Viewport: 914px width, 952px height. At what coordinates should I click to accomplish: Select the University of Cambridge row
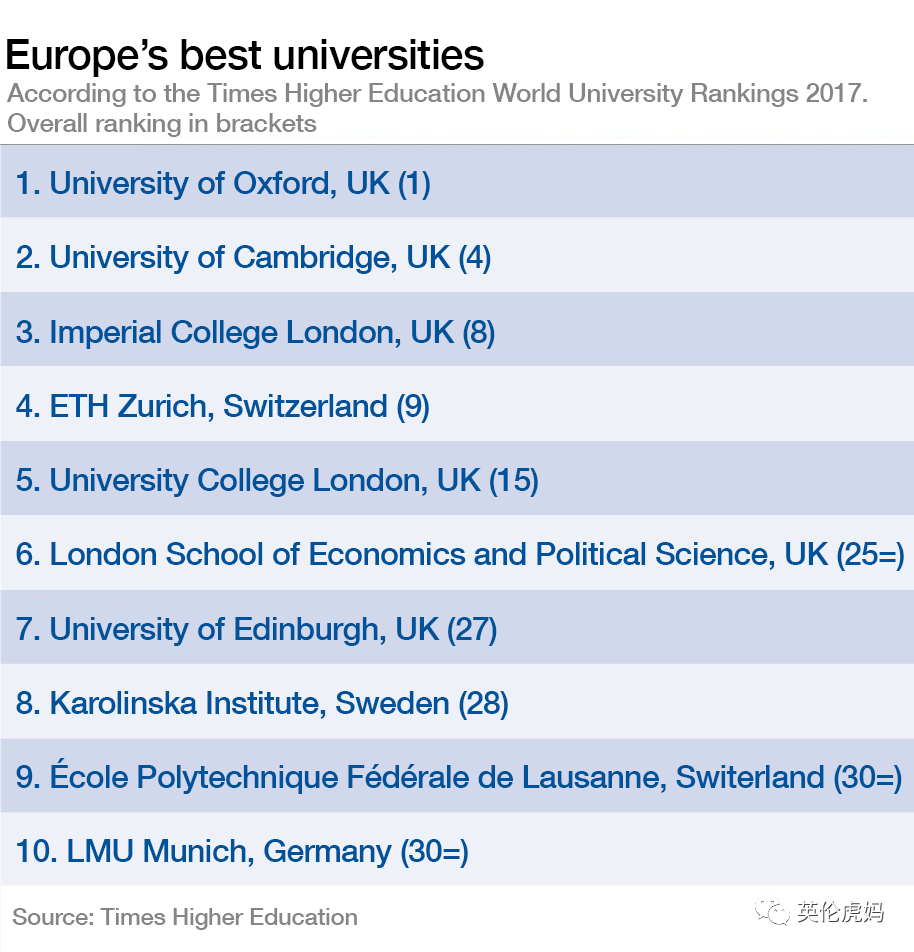point(457,256)
